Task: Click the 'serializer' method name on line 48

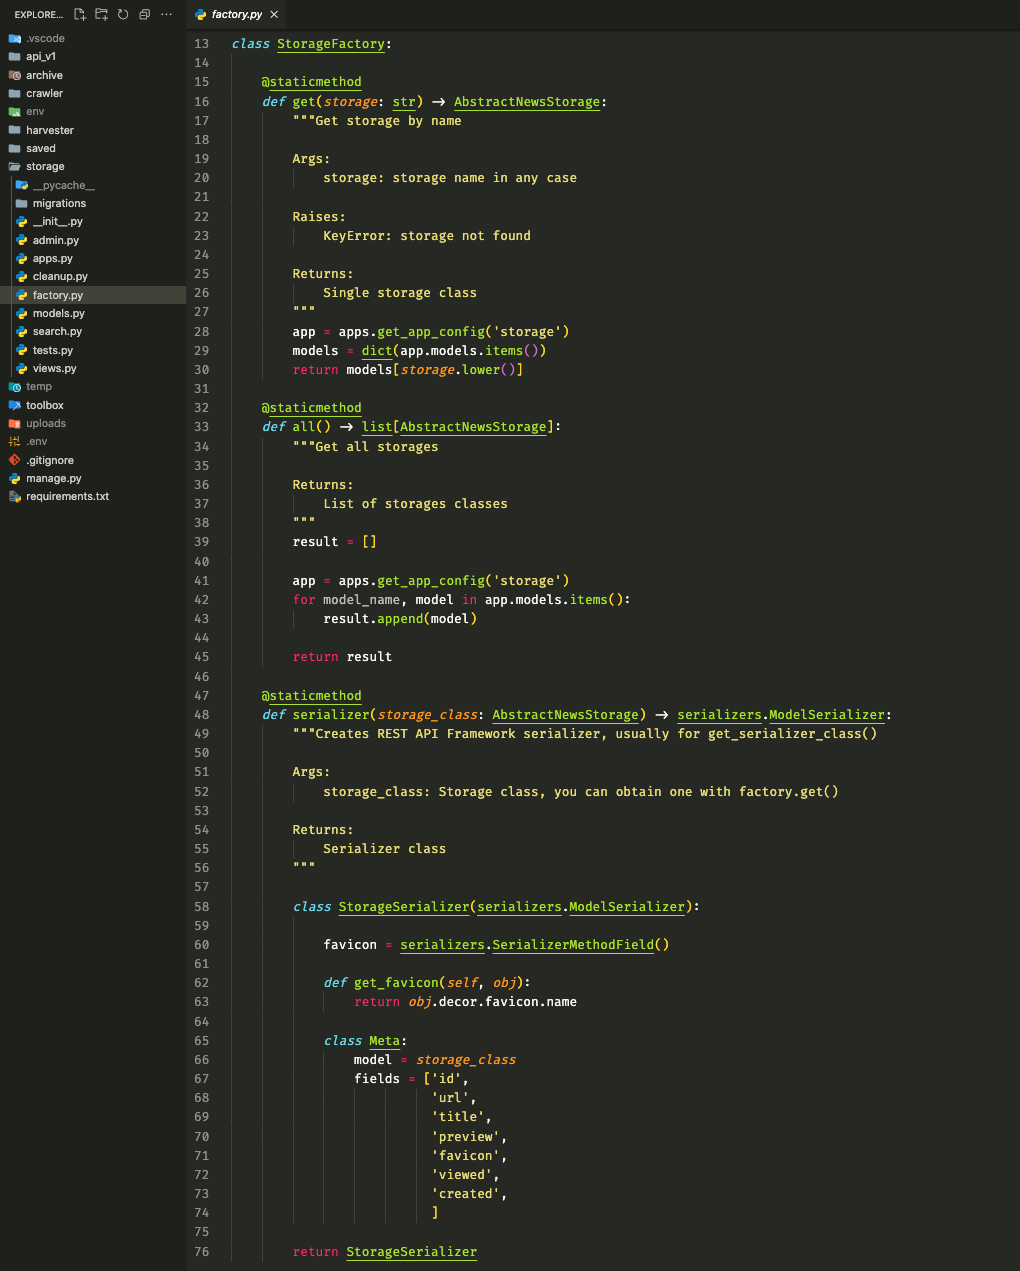Action: click(x=331, y=715)
